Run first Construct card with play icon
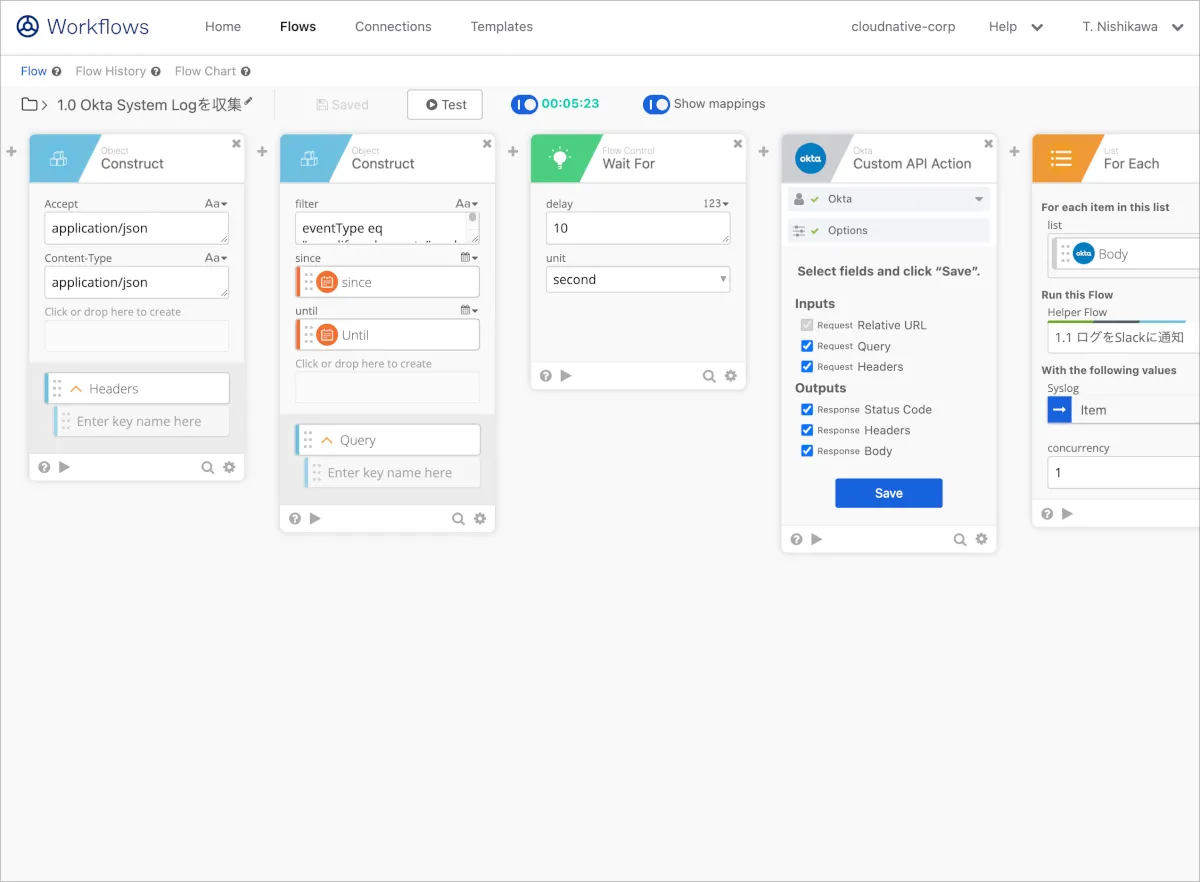The height and width of the screenshot is (882, 1200). click(64, 467)
